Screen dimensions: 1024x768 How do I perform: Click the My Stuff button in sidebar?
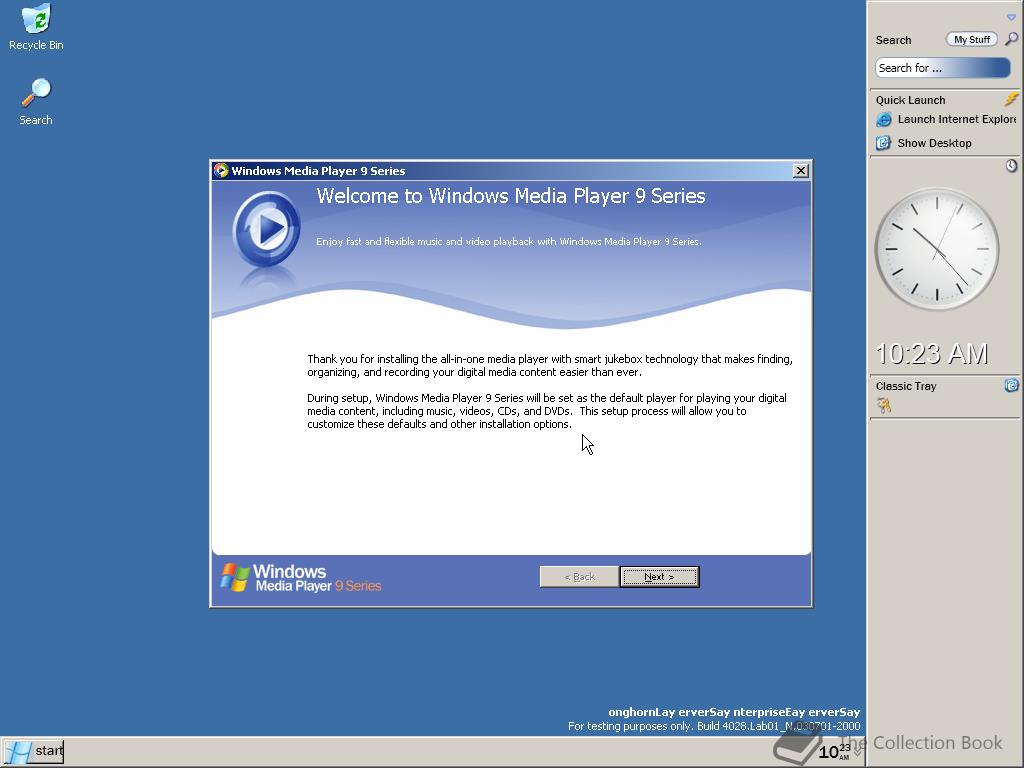pos(971,39)
